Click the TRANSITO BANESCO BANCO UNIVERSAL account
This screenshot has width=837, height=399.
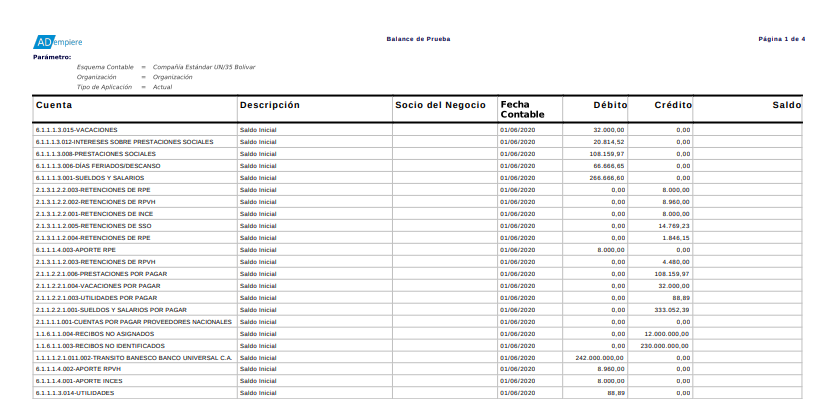point(134,358)
